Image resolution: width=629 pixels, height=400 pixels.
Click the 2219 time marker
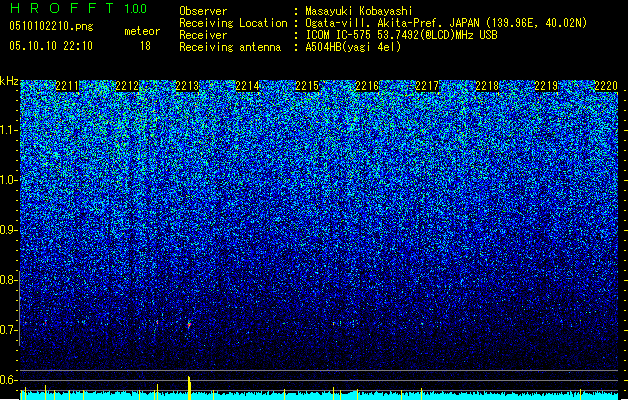click(546, 86)
